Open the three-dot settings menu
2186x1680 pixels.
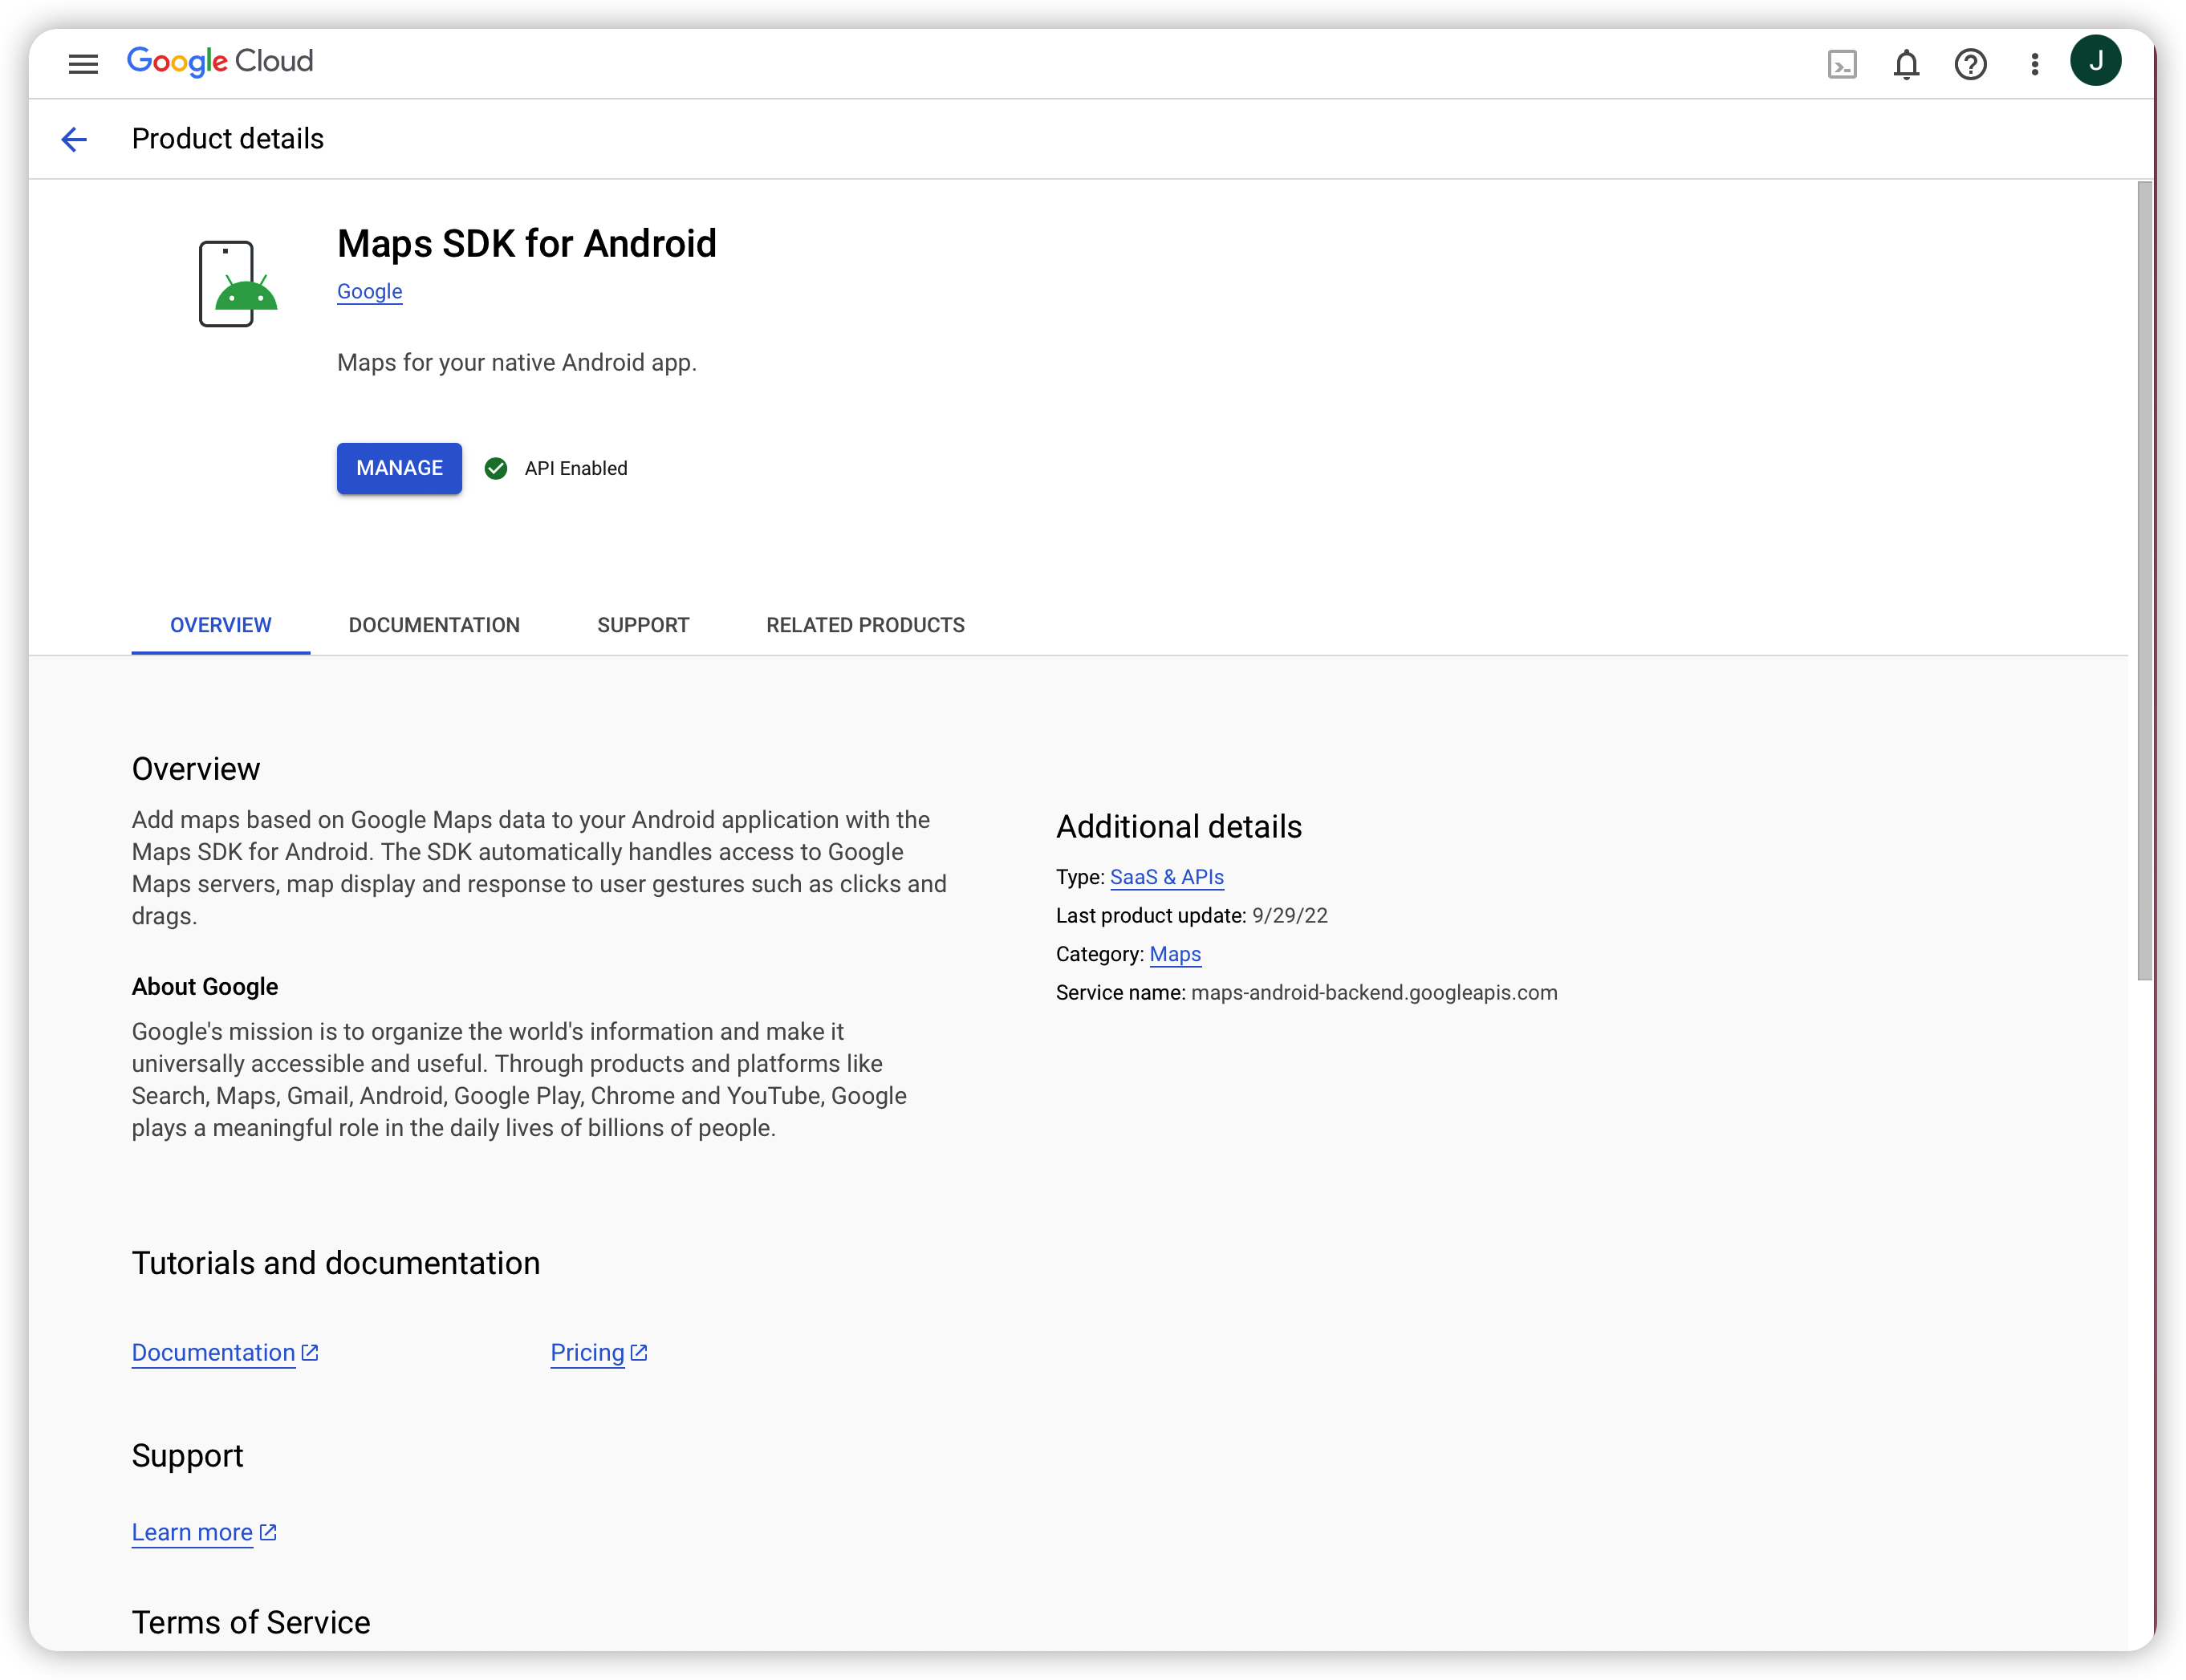(2034, 65)
